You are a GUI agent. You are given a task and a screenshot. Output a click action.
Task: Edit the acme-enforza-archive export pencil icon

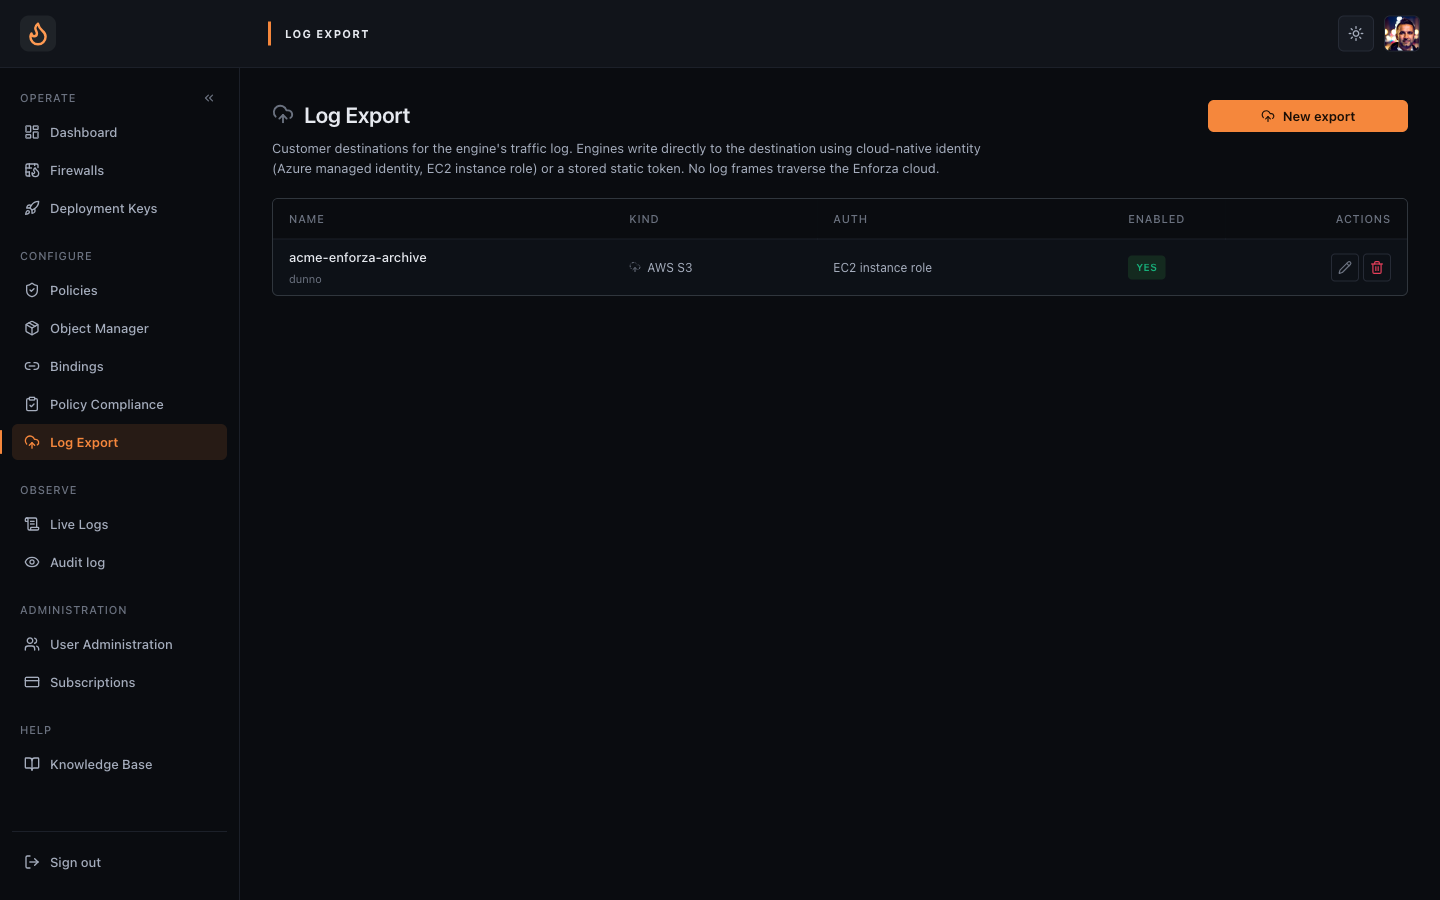tap(1345, 268)
